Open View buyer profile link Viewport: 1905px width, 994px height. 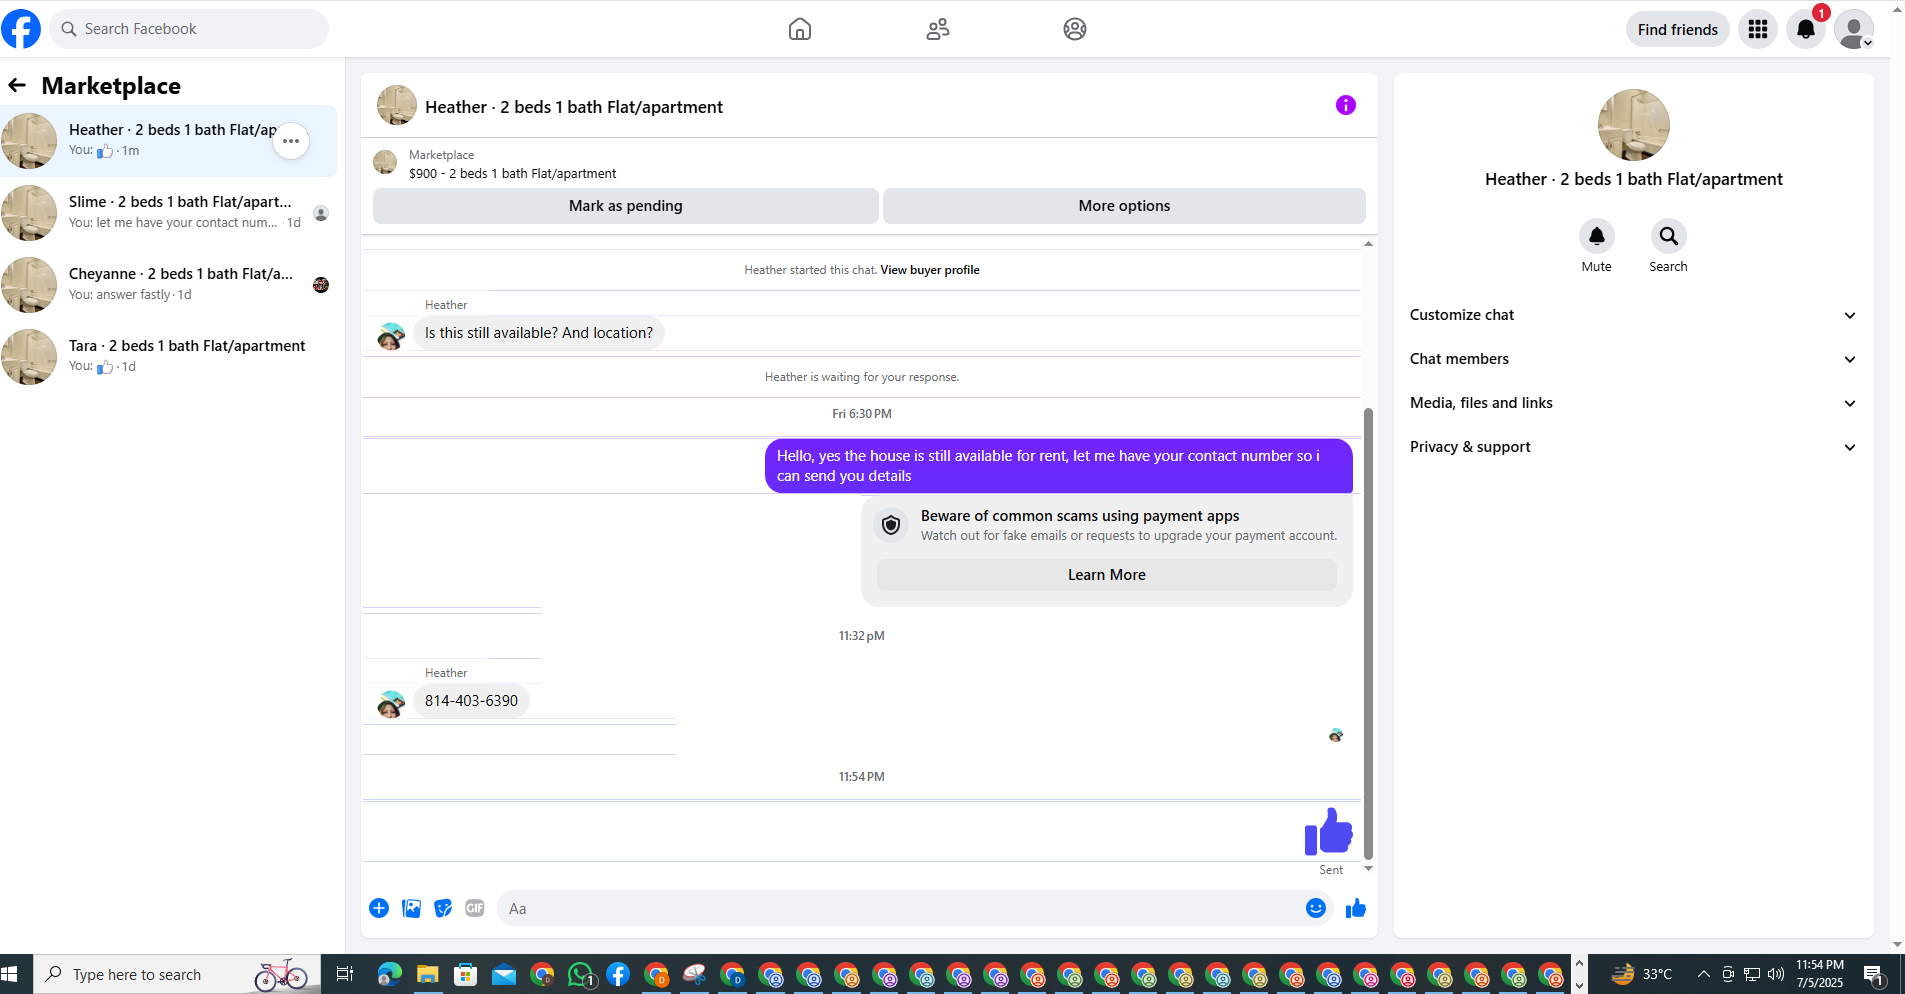[x=930, y=270]
